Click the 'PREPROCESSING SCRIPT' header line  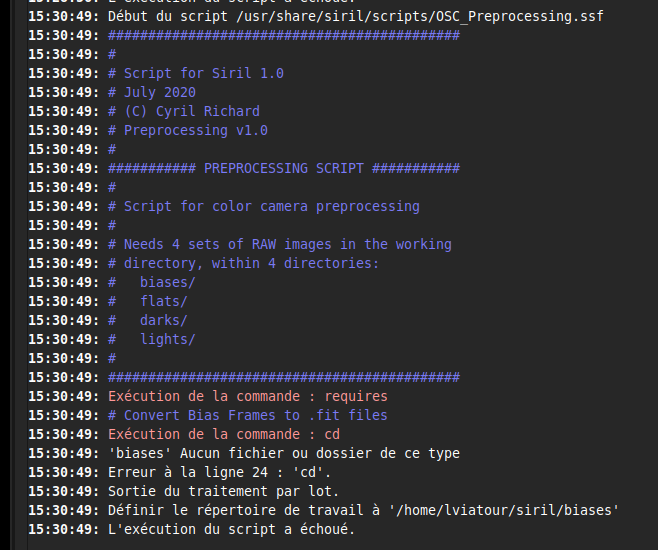coord(283,169)
